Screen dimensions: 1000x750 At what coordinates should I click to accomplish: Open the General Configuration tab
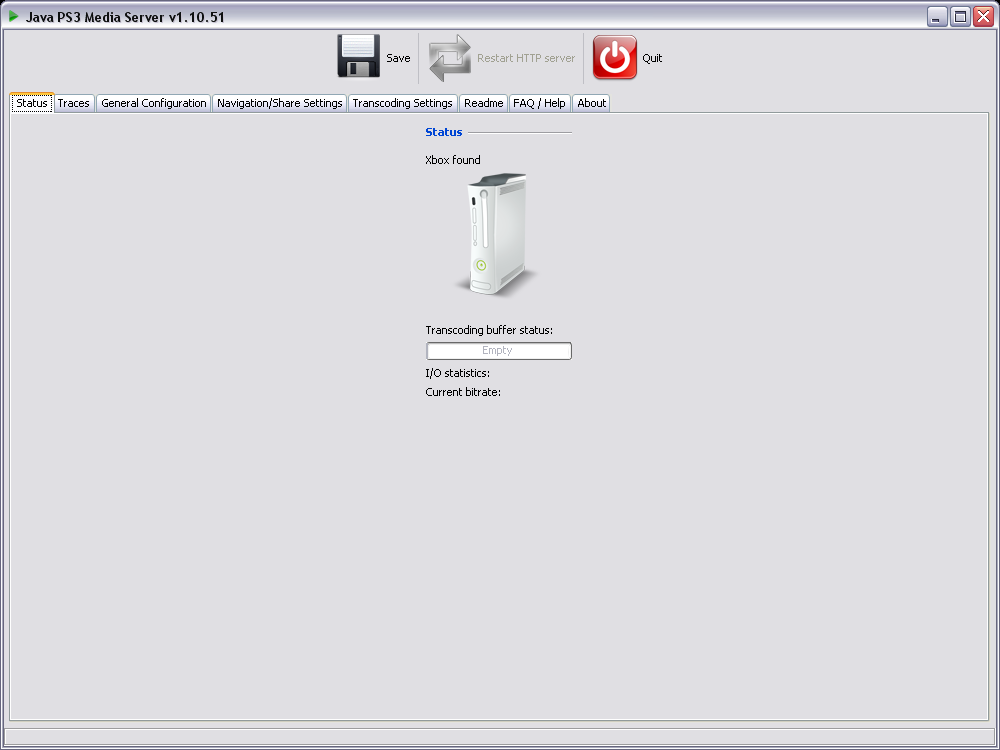point(154,103)
